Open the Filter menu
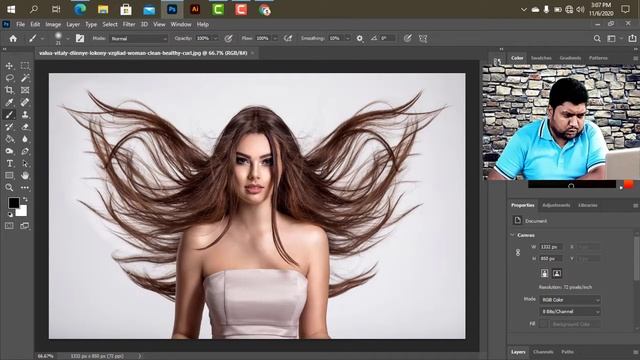Screen dimensions: 640x360 (129, 24)
